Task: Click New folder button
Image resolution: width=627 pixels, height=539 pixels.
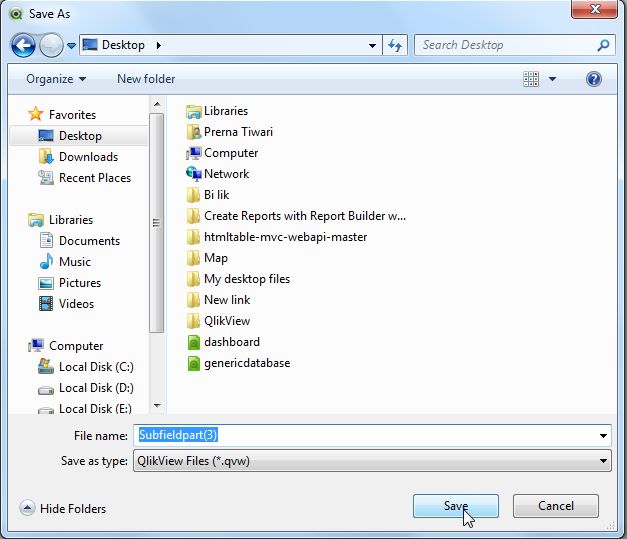Action: [x=146, y=79]
